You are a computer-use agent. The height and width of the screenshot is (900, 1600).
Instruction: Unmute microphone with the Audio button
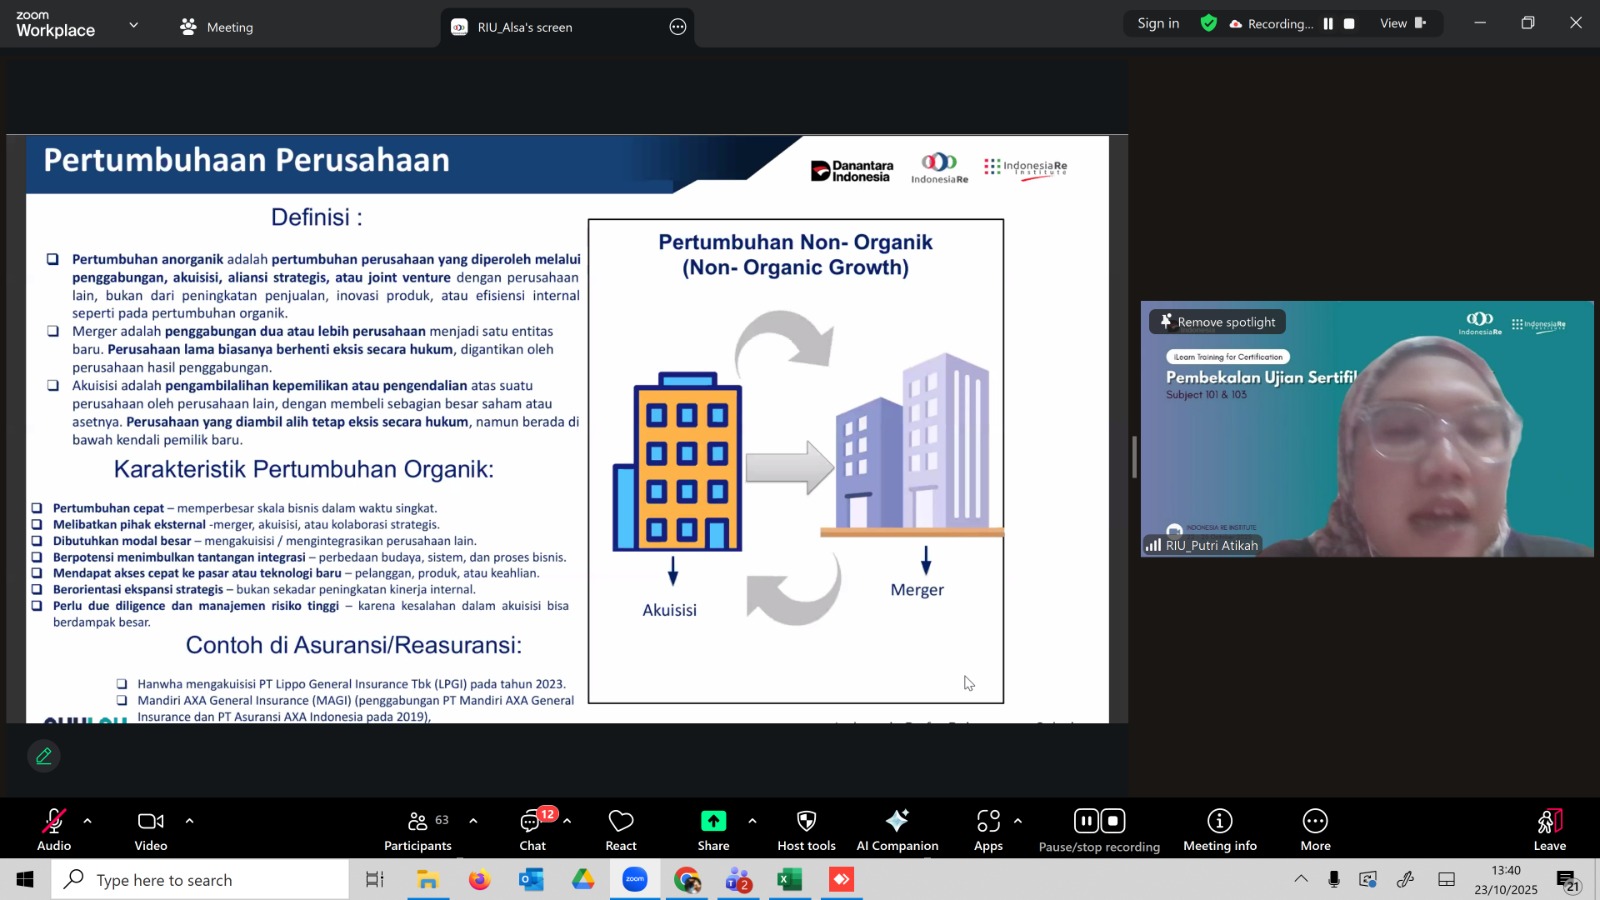pyautogui.click(x=54, y=828)
